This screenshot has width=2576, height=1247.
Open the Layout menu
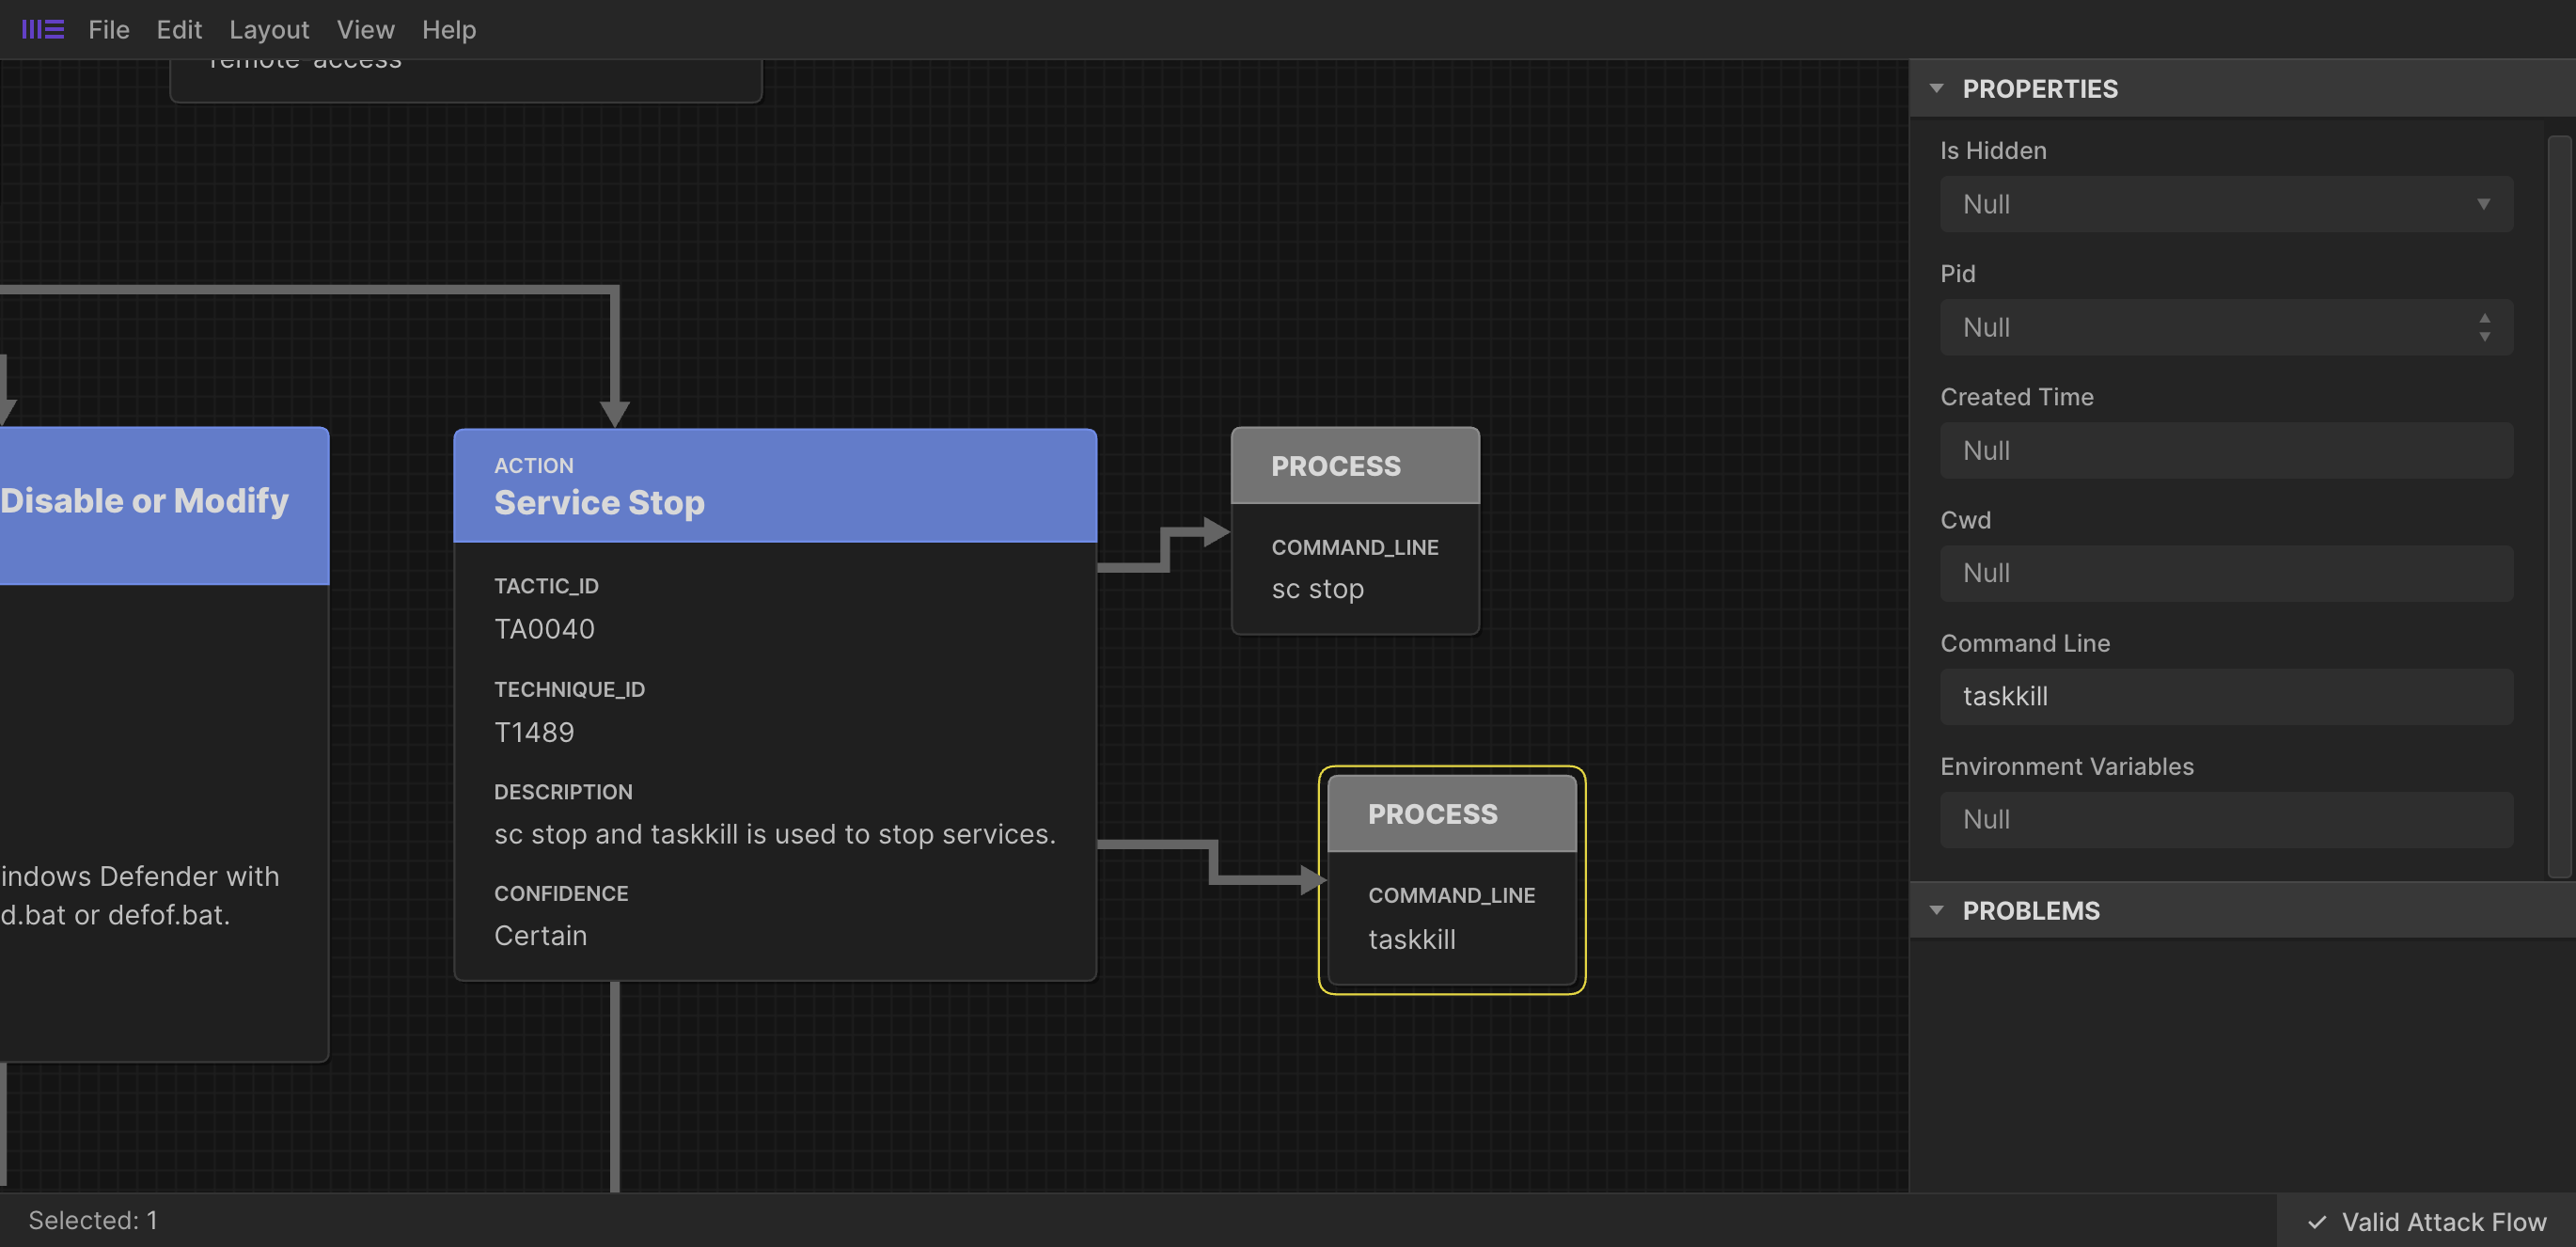268,29
